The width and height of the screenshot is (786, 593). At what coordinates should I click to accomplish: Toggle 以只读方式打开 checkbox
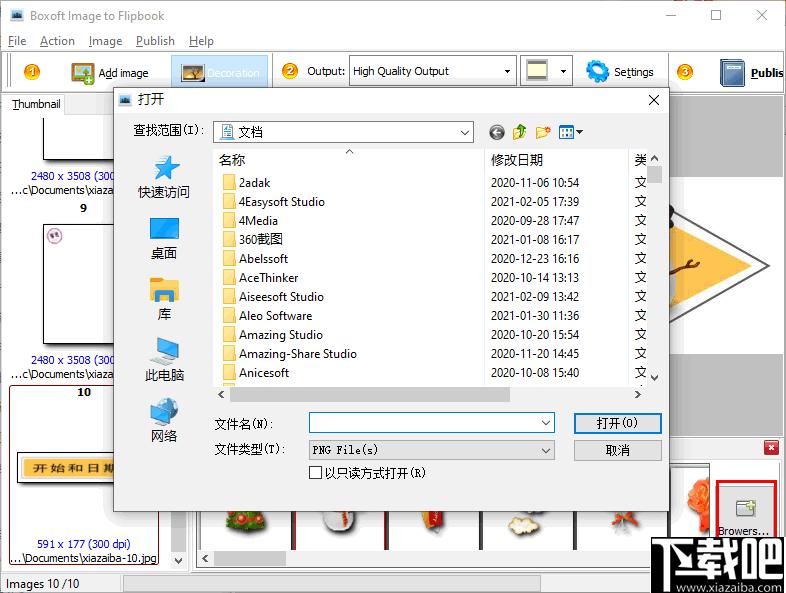[315, 473]
